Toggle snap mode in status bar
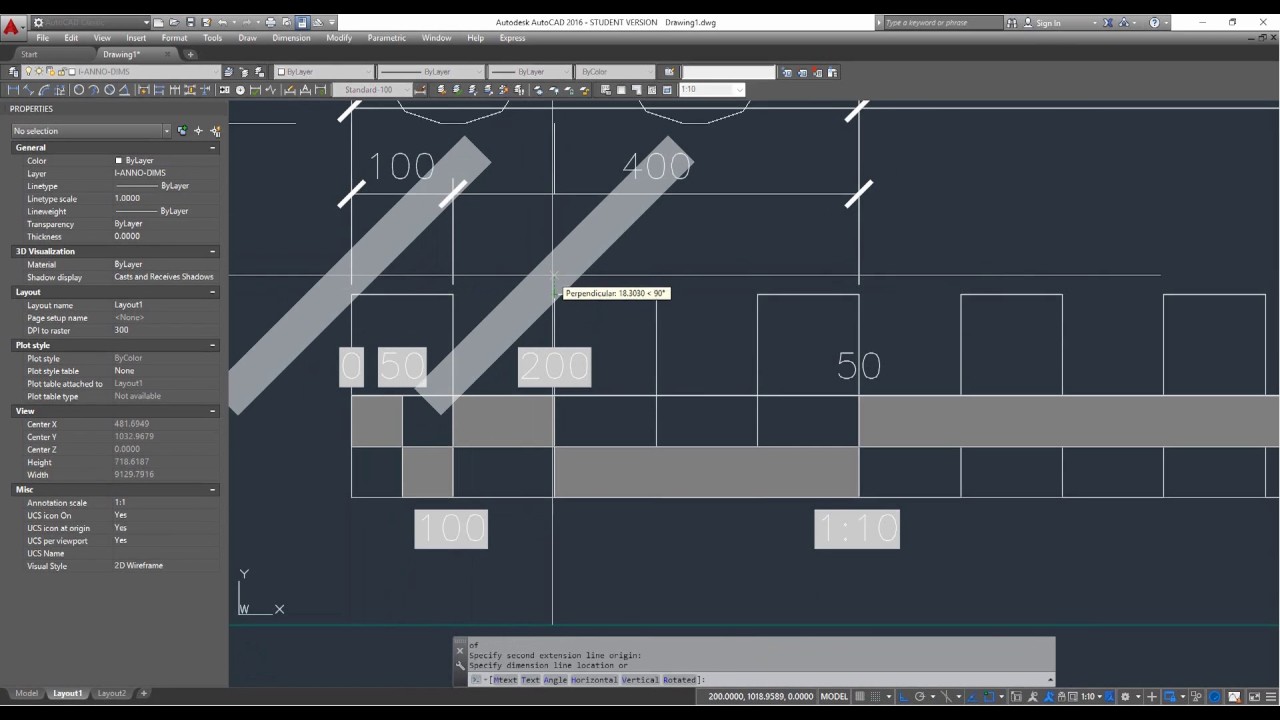 point(875,696)
